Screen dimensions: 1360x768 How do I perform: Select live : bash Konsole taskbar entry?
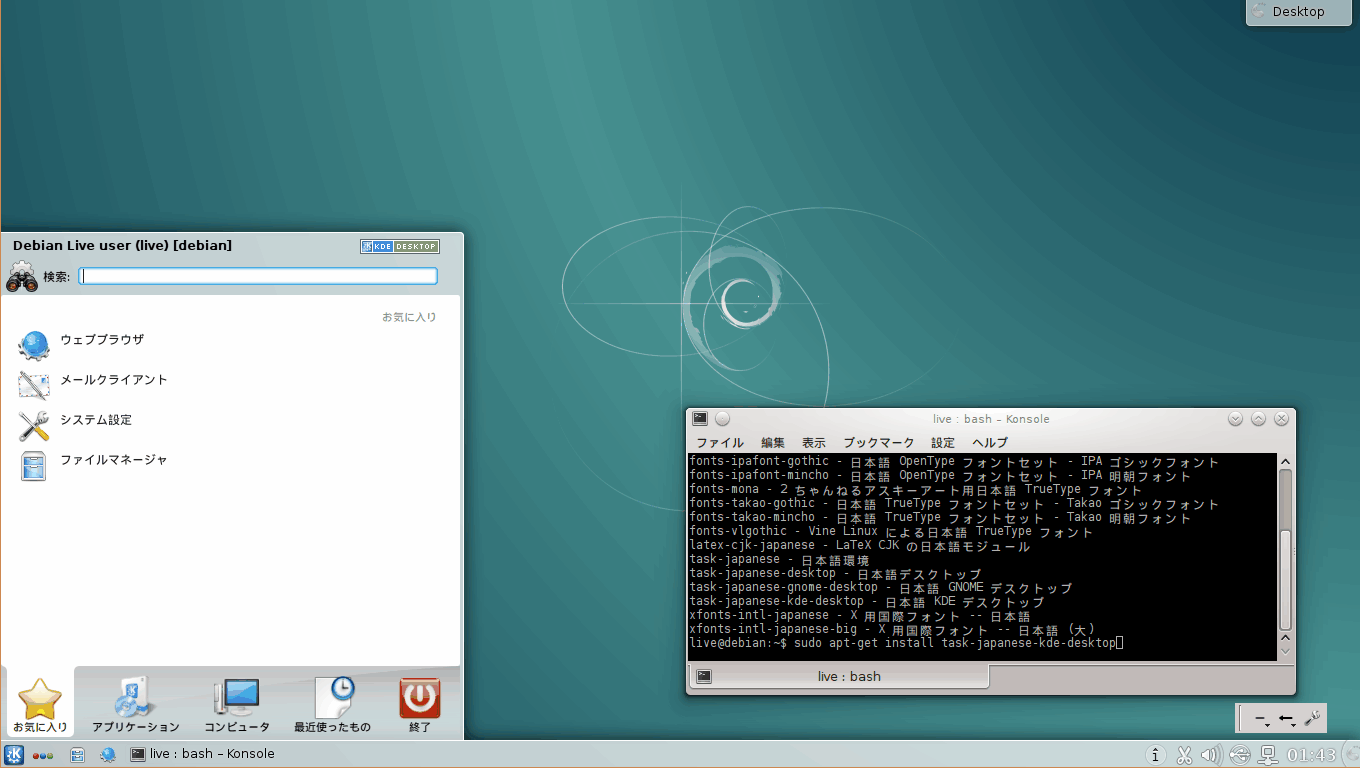[x=202, y=754]
